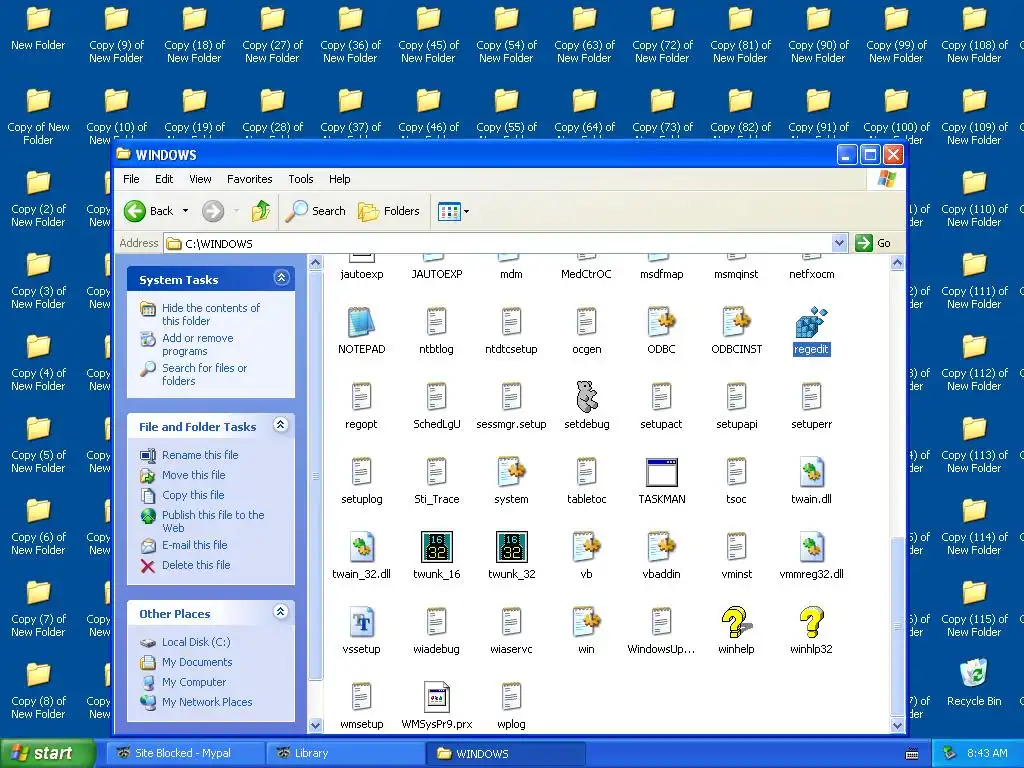The width and height of the screenshot is (1024, 768).
Task: Open My Network Places link
Action: (x=207, y=702)
